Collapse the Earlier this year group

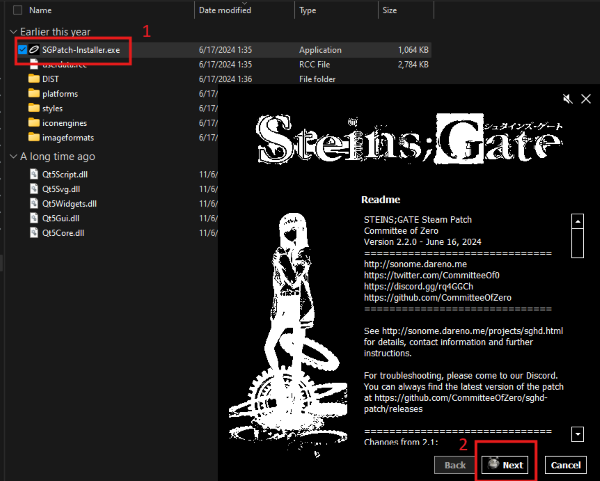click(x=13, y=32)
